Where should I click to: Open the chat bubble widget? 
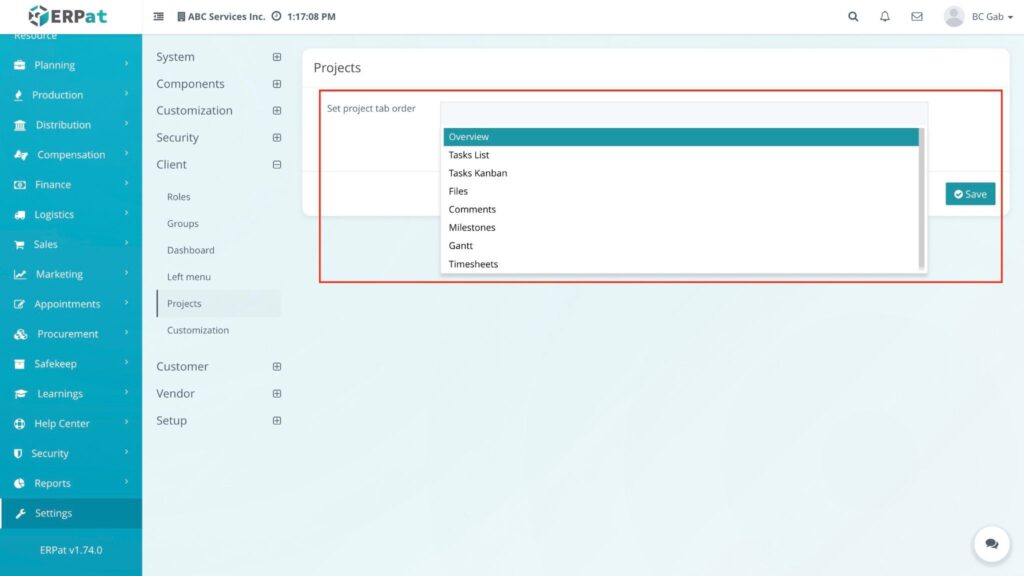coord(991,544)
